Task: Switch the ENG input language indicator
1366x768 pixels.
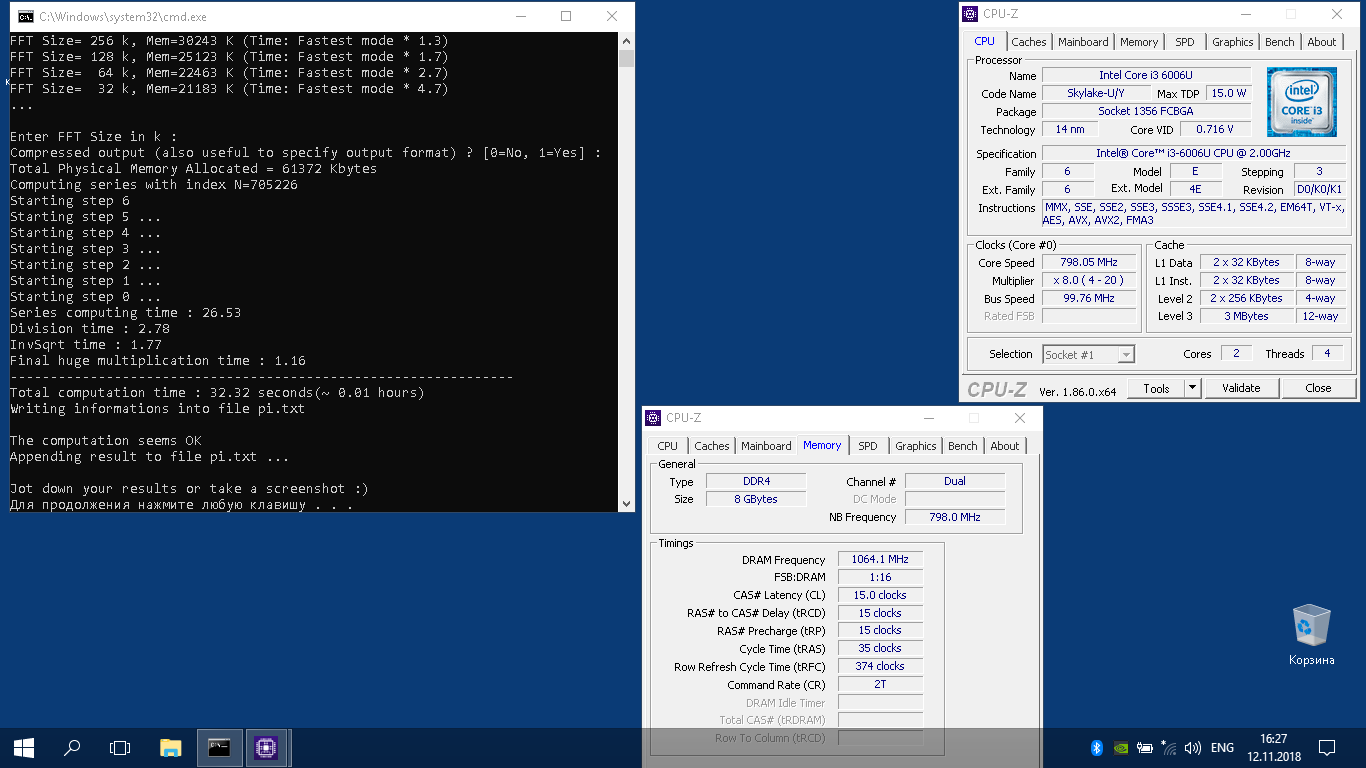Action: (x=1222, y=747)
